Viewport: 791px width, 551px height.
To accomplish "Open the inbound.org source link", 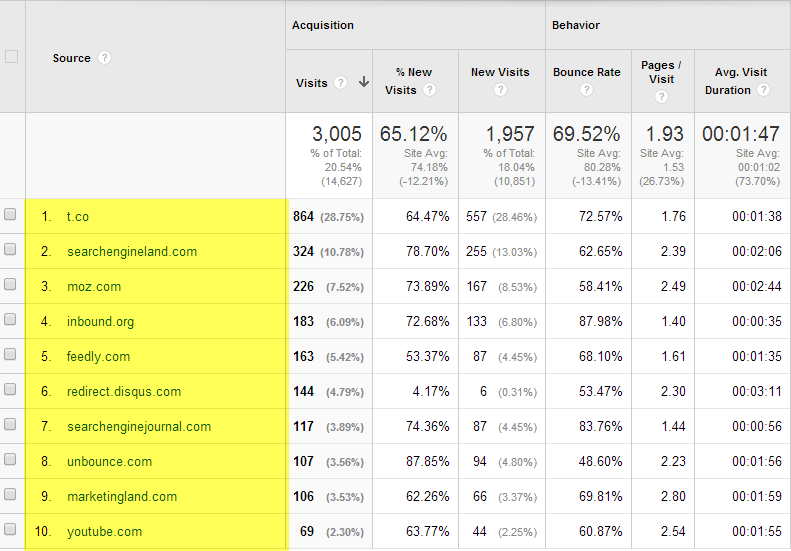I will point(100,321).
